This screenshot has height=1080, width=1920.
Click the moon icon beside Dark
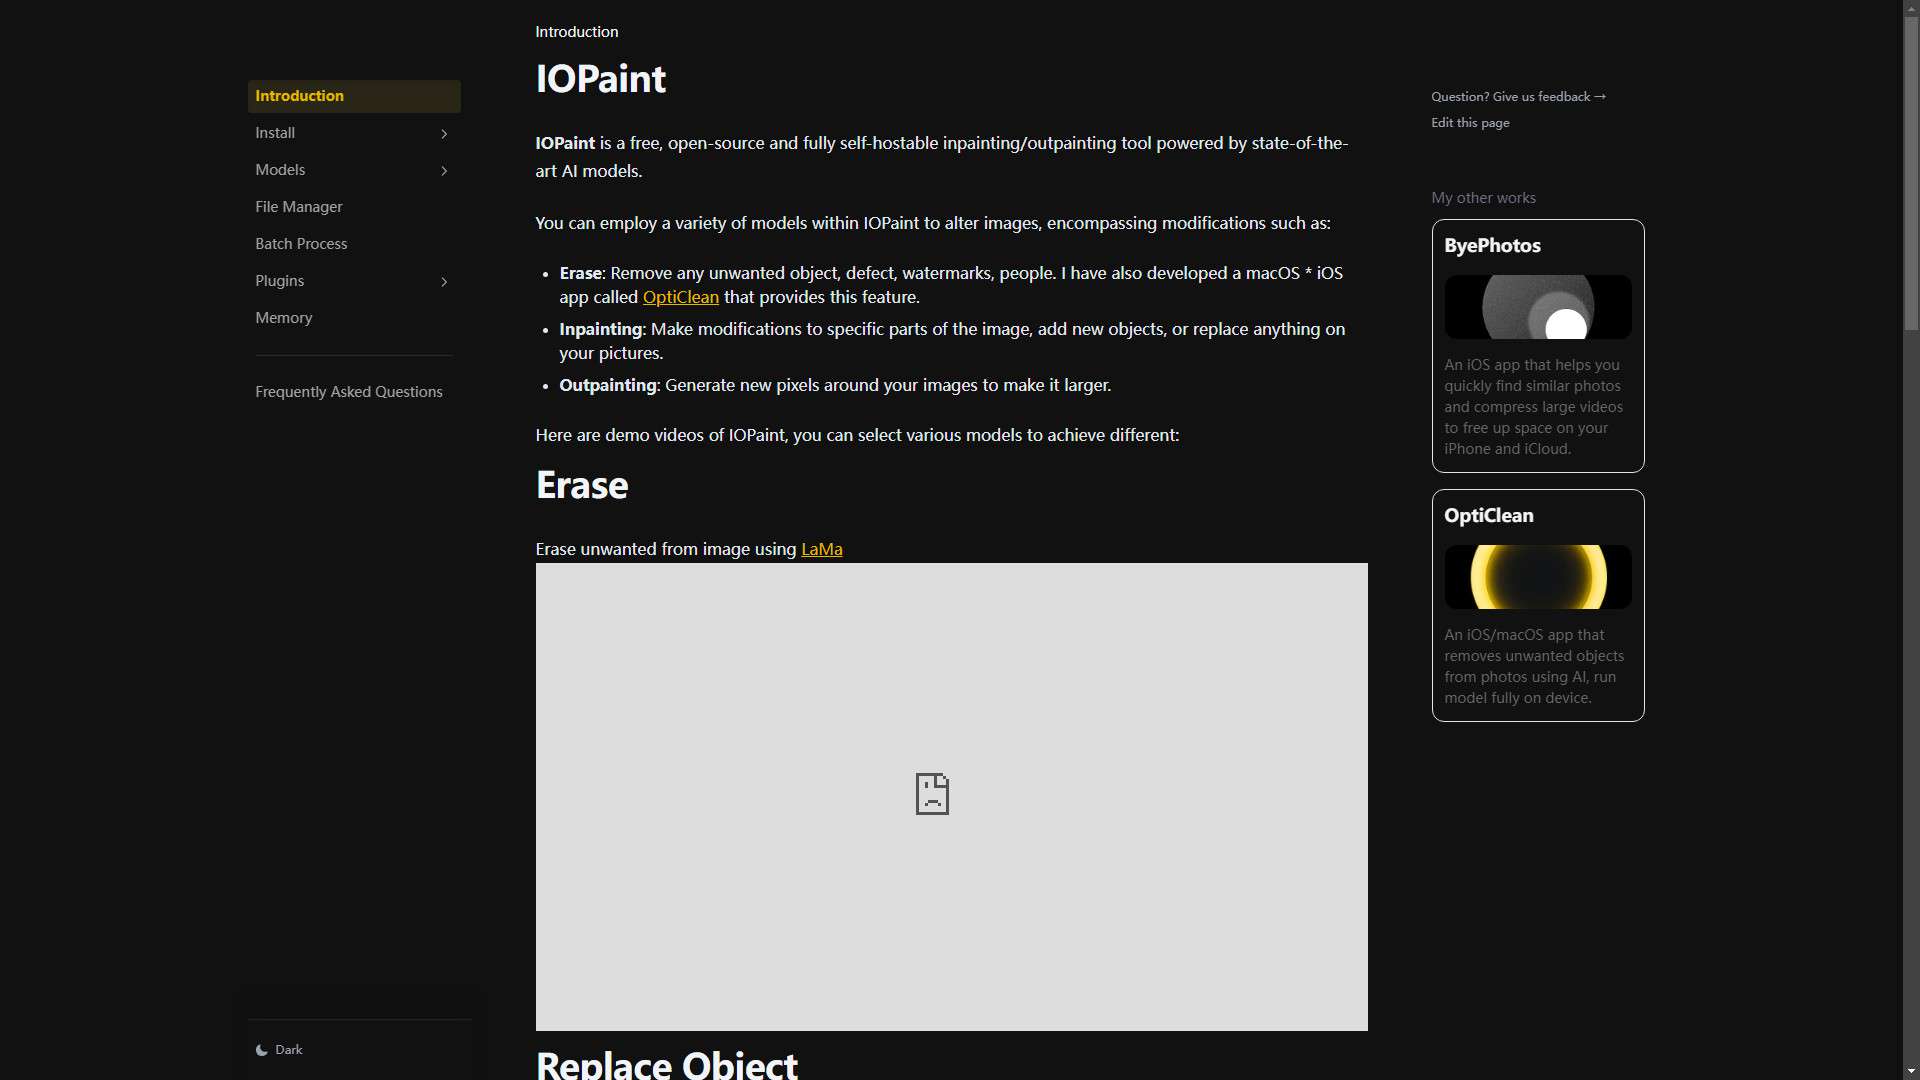pyautogui.click(x=262, y=1050)
